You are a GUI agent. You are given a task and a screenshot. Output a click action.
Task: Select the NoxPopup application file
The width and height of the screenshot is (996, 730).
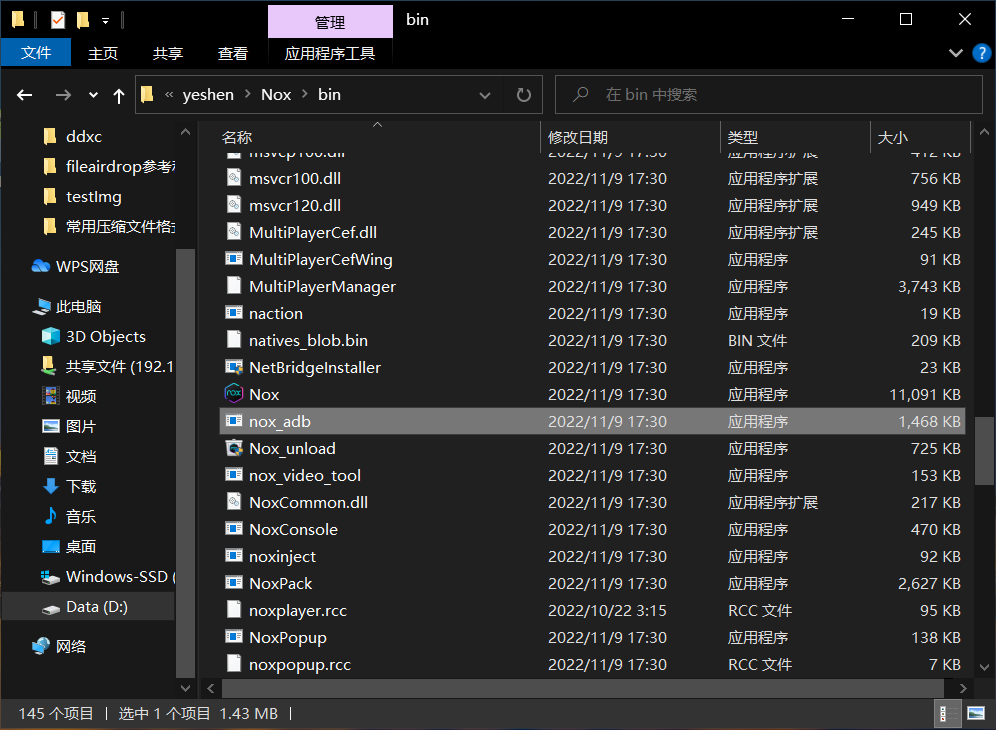tap(592, 637)
